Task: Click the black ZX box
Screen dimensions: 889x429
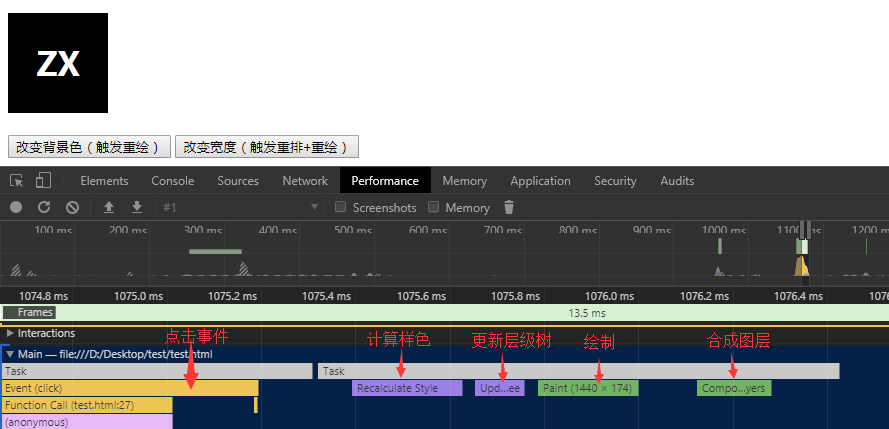Action: (x=58, y=63)
